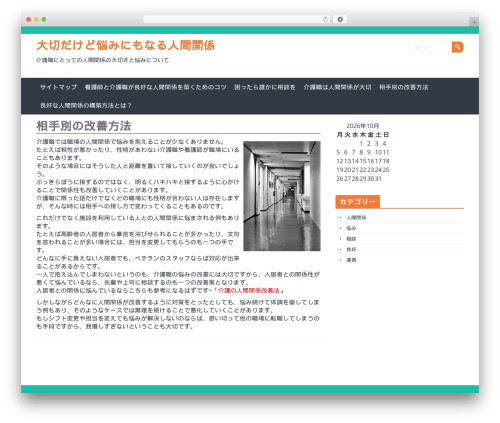Select the 良好 category link
Image resolution: width=500 pixels, height=423 pixels.
coord(351,250)
